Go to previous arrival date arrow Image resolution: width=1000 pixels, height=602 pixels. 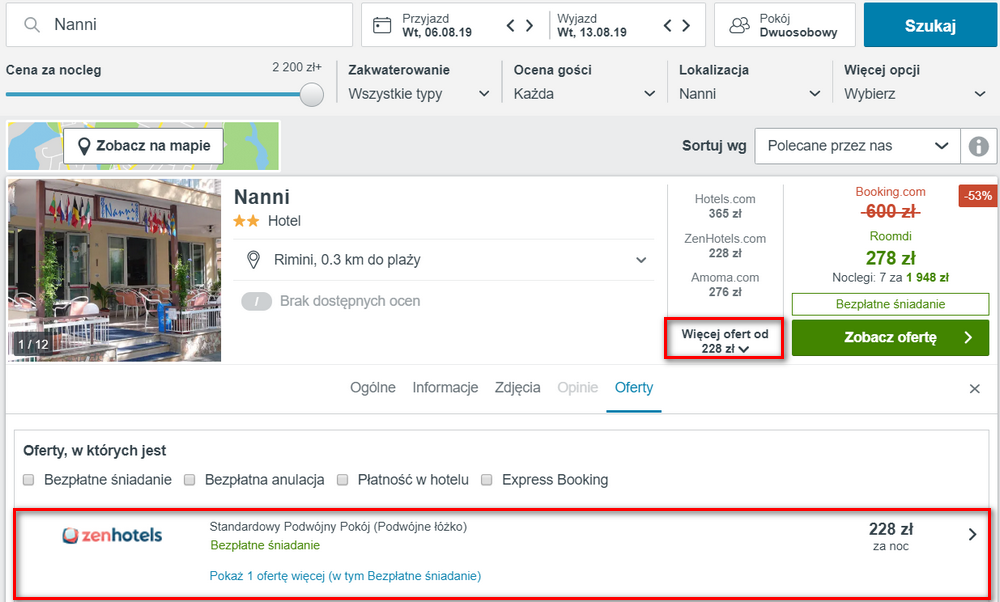pyautogui.click(x=510, y=26)
